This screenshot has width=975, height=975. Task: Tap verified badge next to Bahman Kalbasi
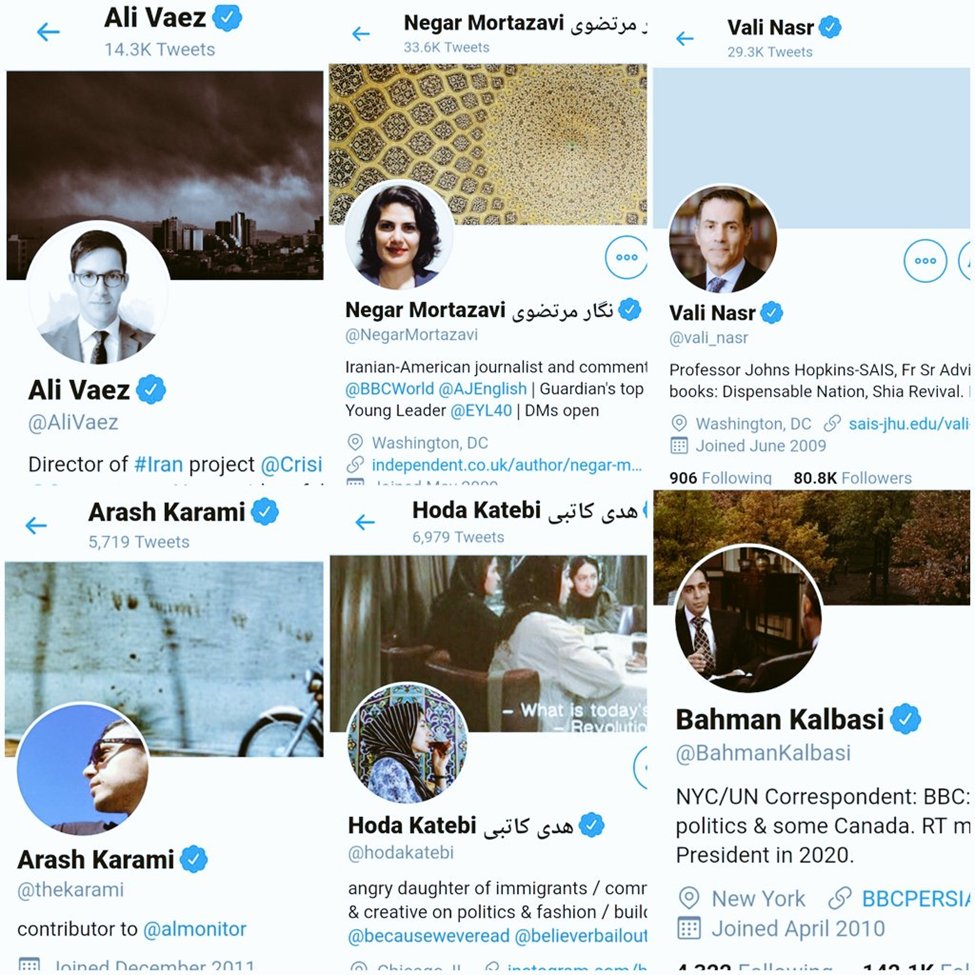pos(905,719)
